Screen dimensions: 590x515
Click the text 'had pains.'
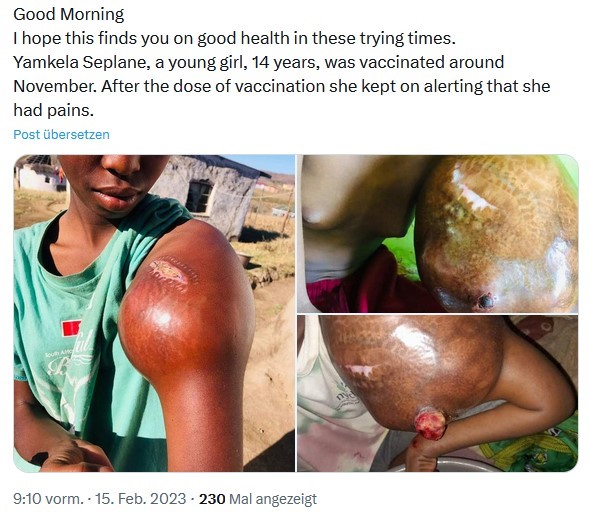point(53,111)
